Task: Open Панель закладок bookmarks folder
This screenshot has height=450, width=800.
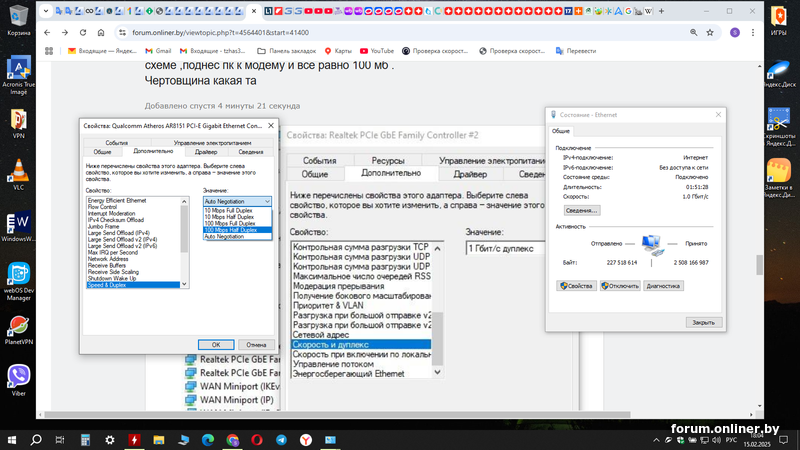Action: point(286,51)
